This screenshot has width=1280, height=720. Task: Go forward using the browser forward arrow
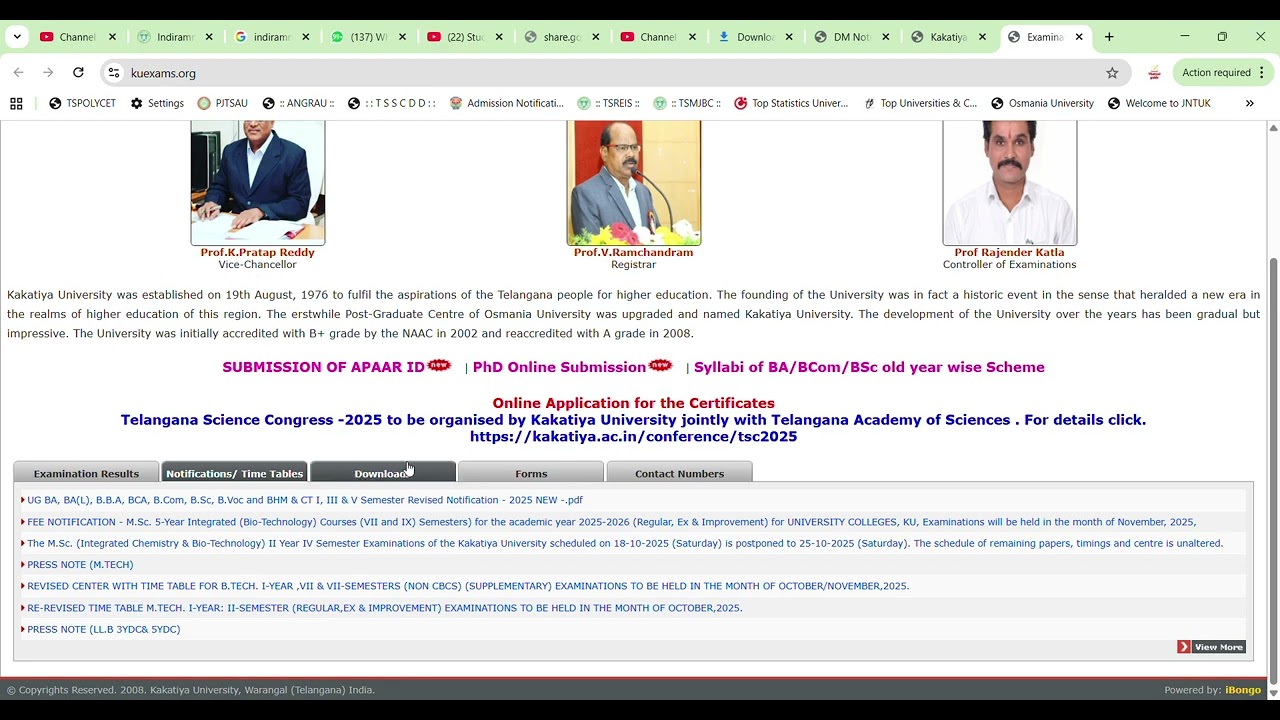pos(48,73)
